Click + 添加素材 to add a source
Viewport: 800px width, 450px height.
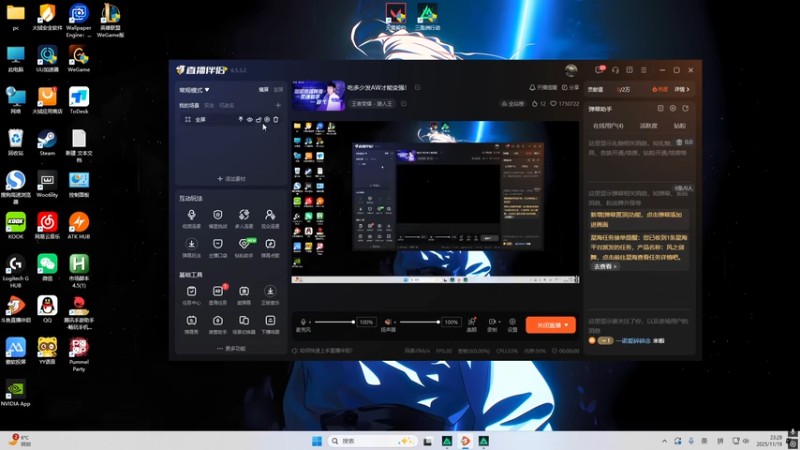[232, 179]
